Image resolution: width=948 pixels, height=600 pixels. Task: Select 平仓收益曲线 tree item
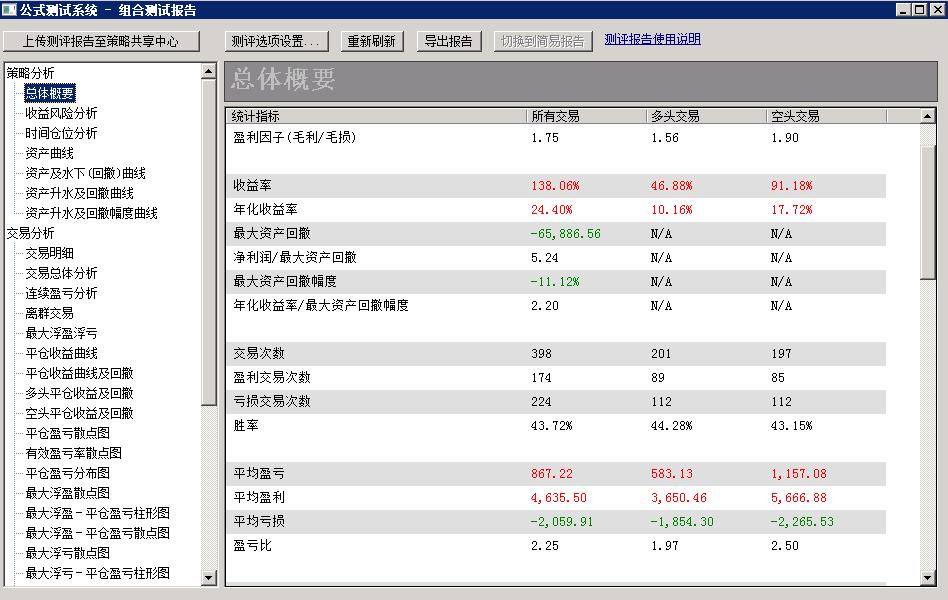click(61, 353)
